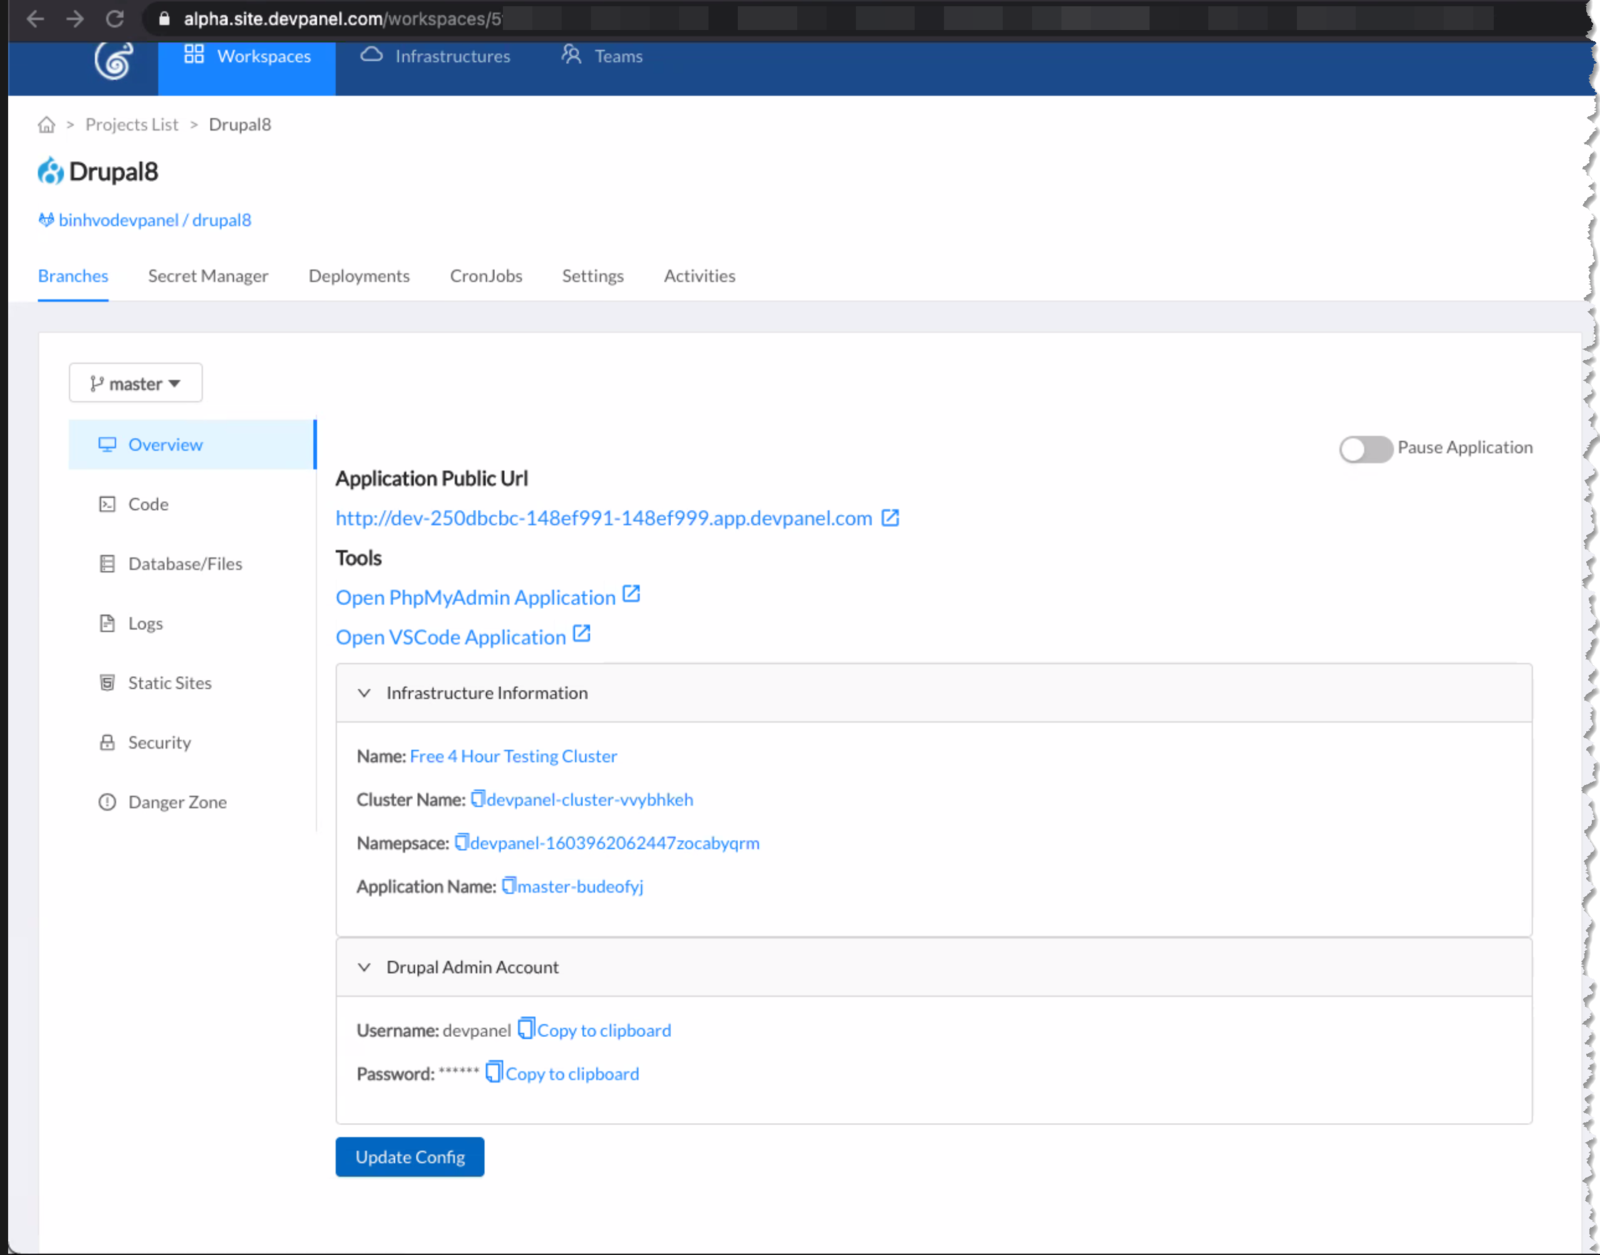This screenshot has width=1600, height=1255.
Task: Select Database/Files in the sidebar
Action: coord(185,564)
